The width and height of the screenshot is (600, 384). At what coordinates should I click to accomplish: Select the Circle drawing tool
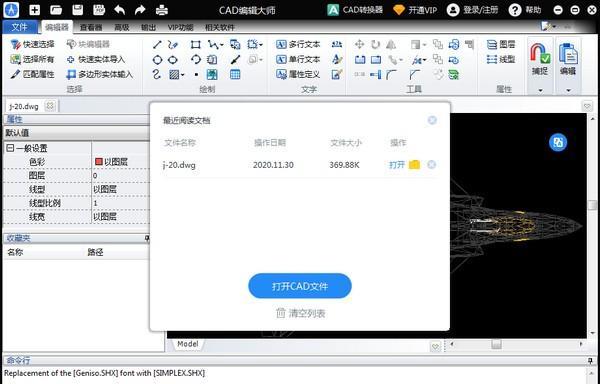point(157,60)
